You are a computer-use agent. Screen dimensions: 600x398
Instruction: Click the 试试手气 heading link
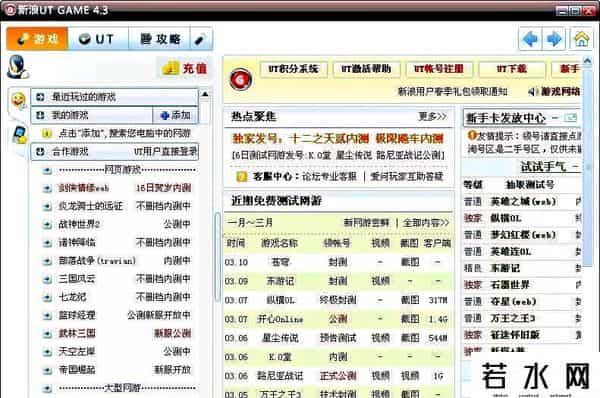(543, 166)
